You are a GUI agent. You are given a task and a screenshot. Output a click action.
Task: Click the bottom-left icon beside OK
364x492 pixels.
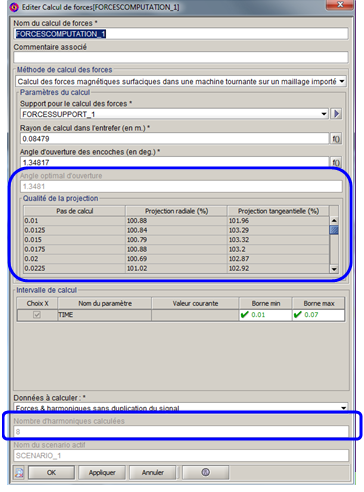click(19, 472)
